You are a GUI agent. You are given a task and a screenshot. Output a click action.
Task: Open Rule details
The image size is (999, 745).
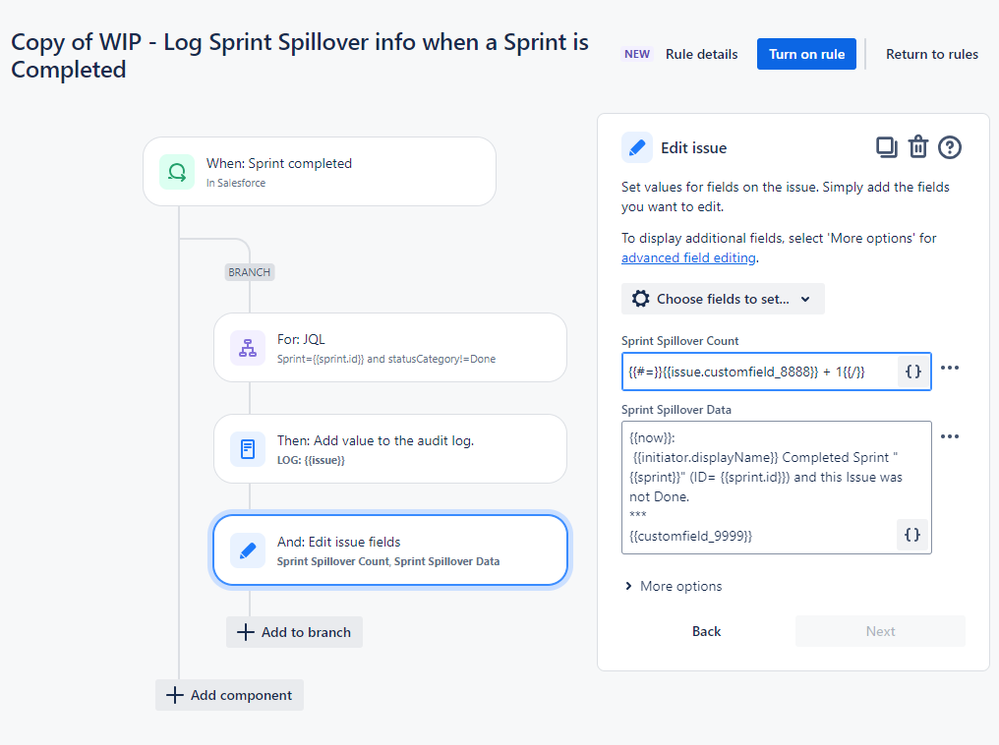[x=701, y=54]
